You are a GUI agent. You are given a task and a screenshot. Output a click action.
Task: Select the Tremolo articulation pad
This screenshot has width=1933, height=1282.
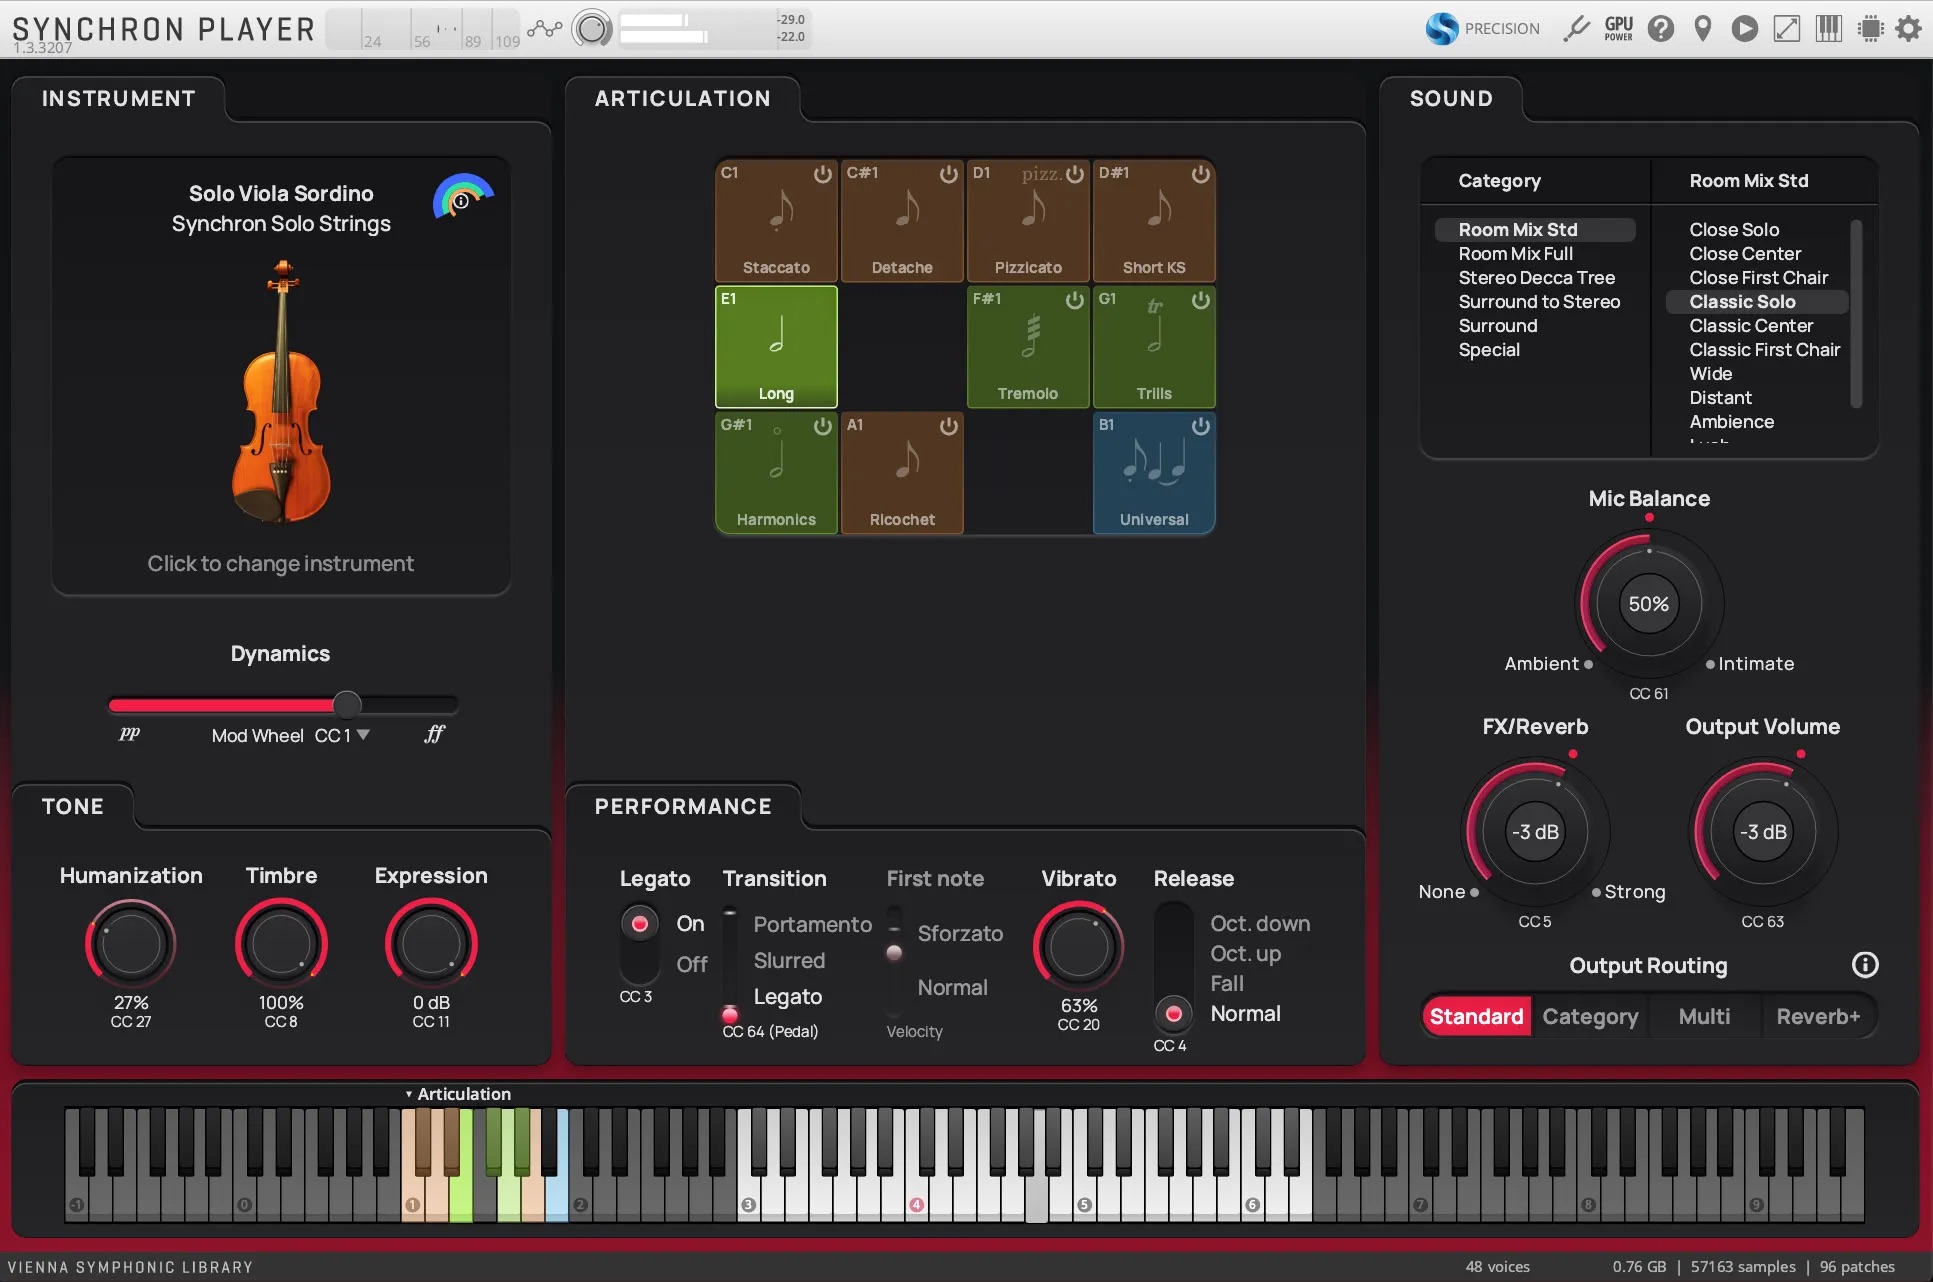coord(1028,346)
